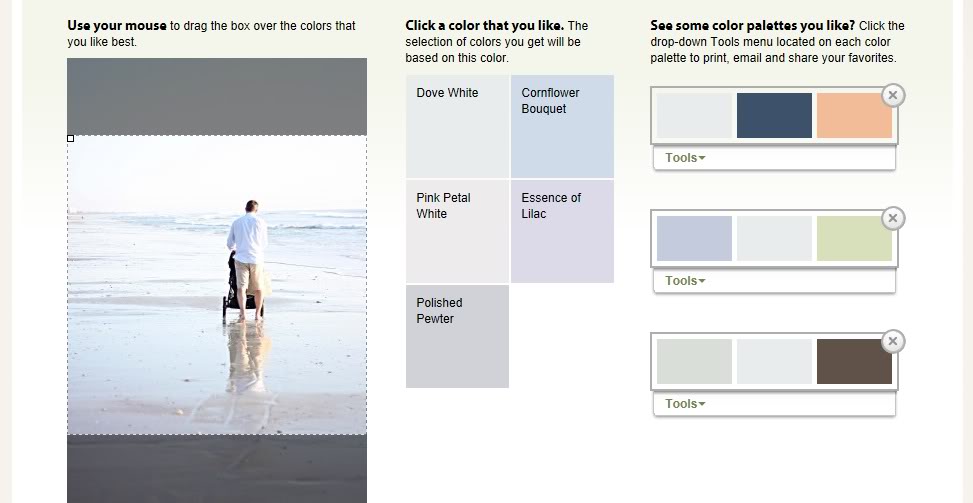This screenshot has width=973, height=503.
Task: Click the sage gray swatch in third palette
Action: pyautogui.click(x=694, y=361)
